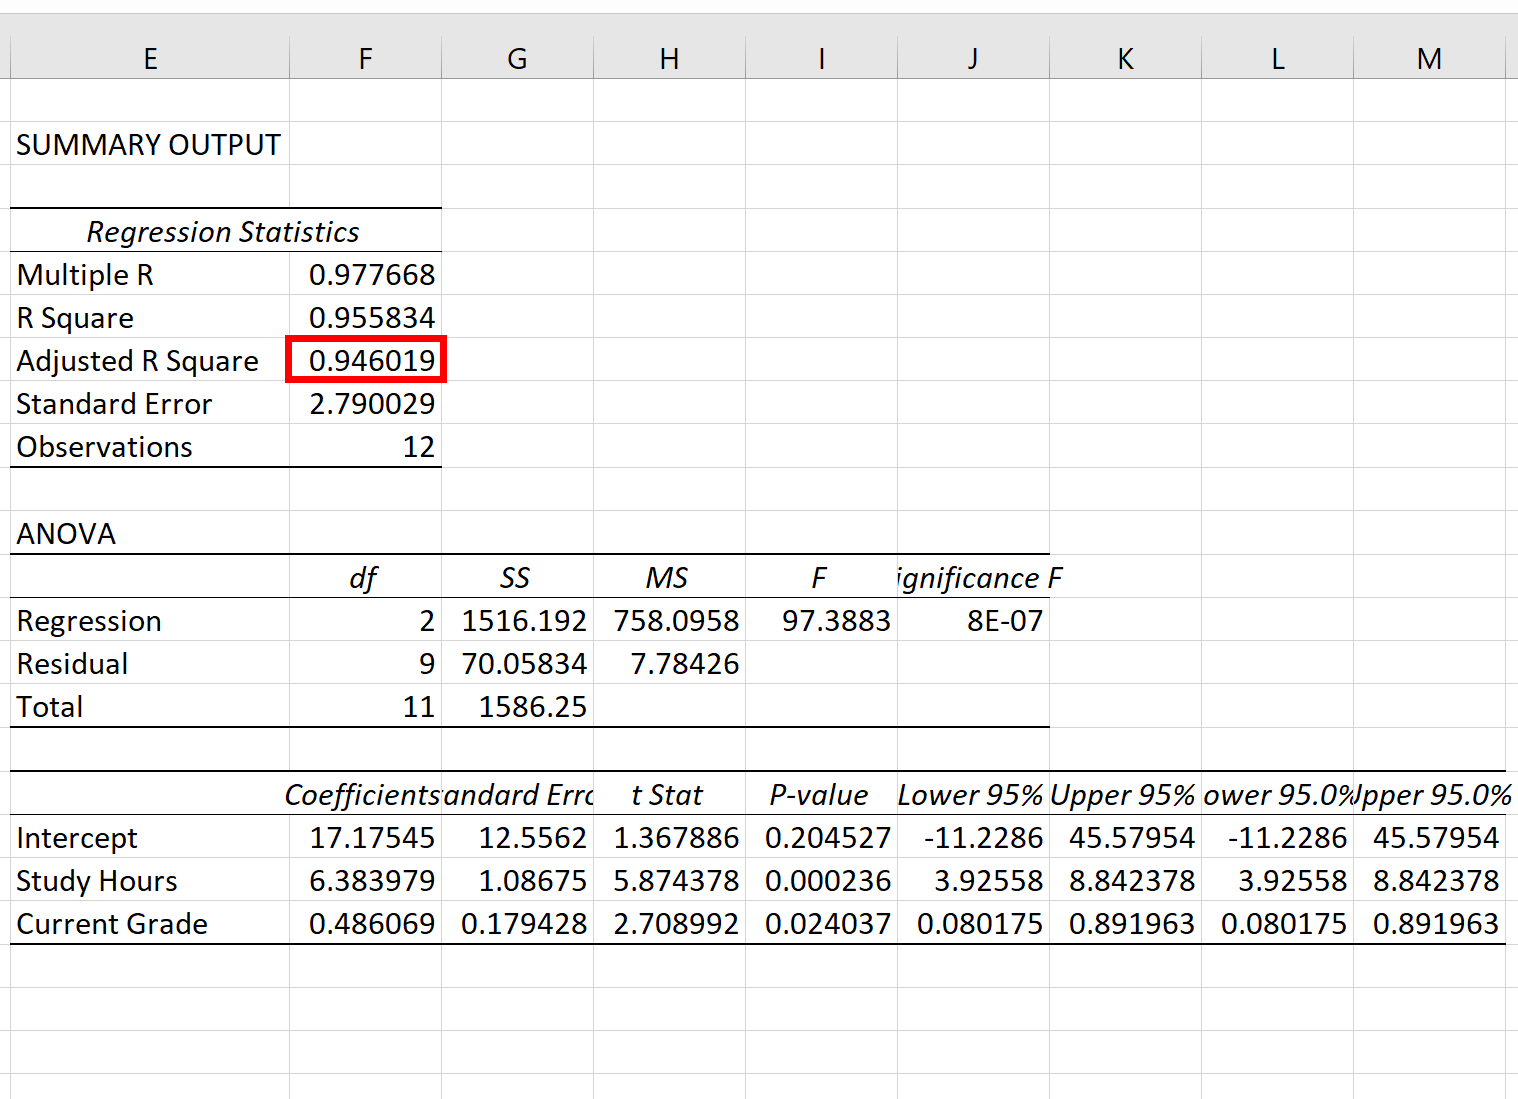The image size is (1518, 1099).
Task: Click column header F to select the column
Action: [x=365, y=57]
